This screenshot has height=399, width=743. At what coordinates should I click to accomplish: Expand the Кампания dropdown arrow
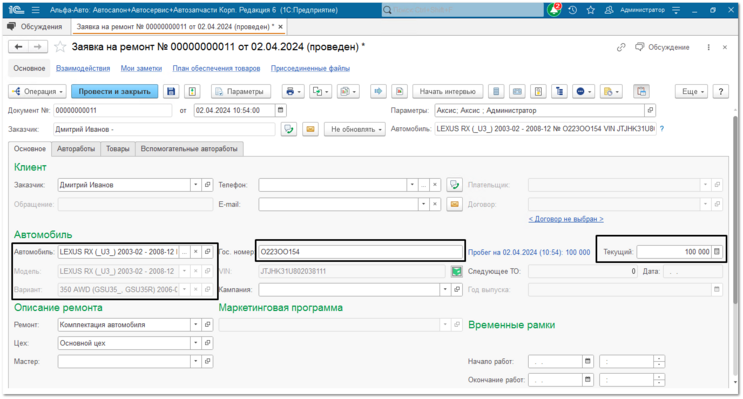(x=444, y=289)
